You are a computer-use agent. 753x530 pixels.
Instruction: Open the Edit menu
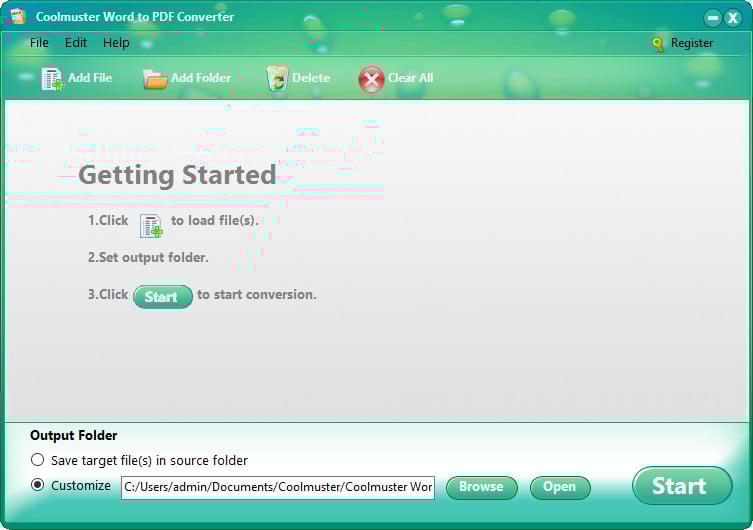(x=76, y=43)
